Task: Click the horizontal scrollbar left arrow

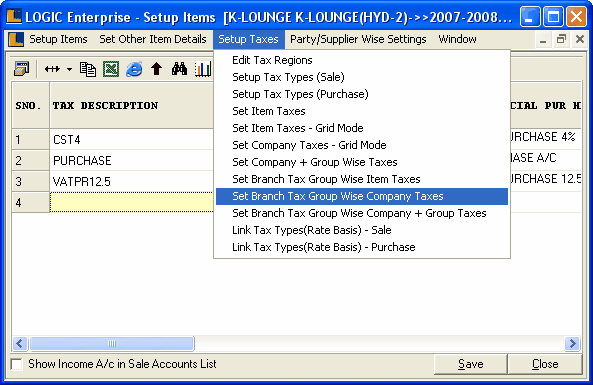Action: pyautogui.click(x=20, y=343)
